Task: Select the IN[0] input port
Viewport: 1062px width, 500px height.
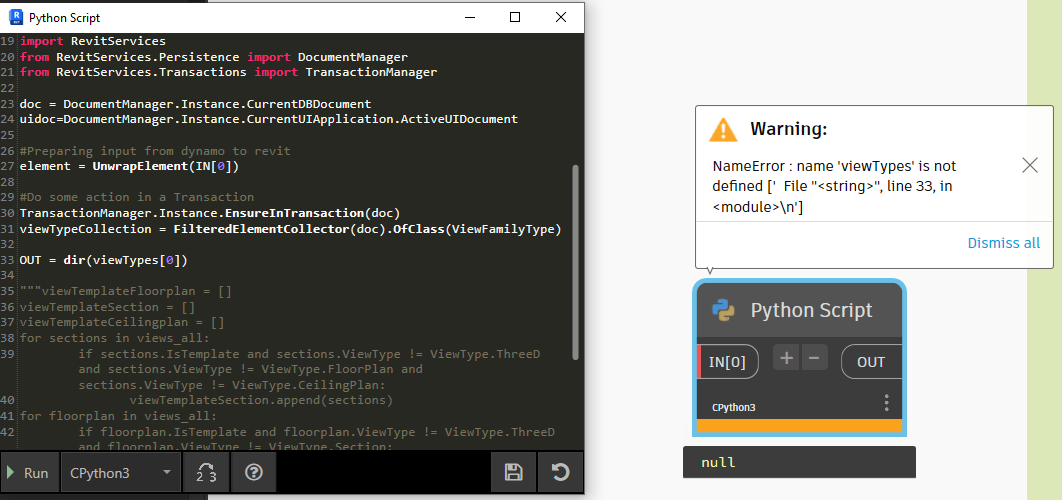Action: click(x=727, y=362)
